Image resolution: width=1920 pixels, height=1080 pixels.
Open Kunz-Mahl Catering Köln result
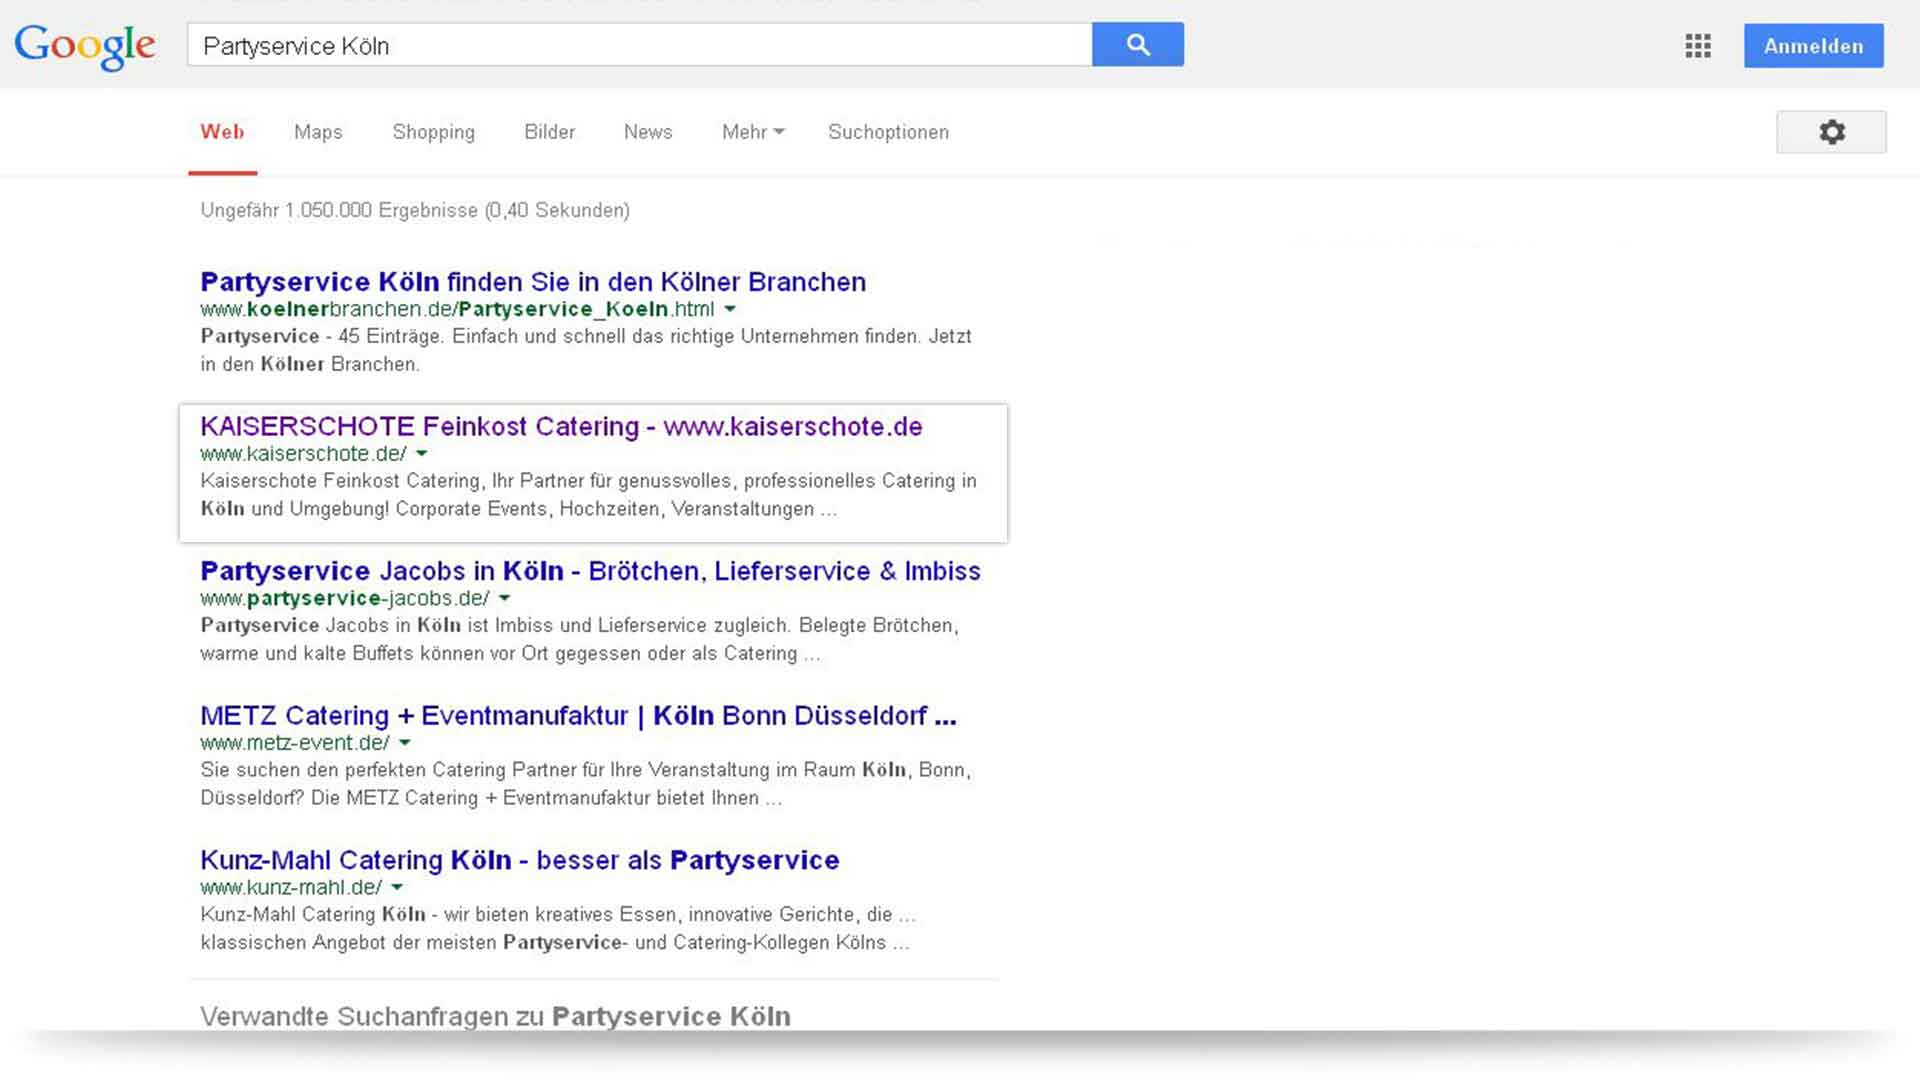[x=519, y=860]
